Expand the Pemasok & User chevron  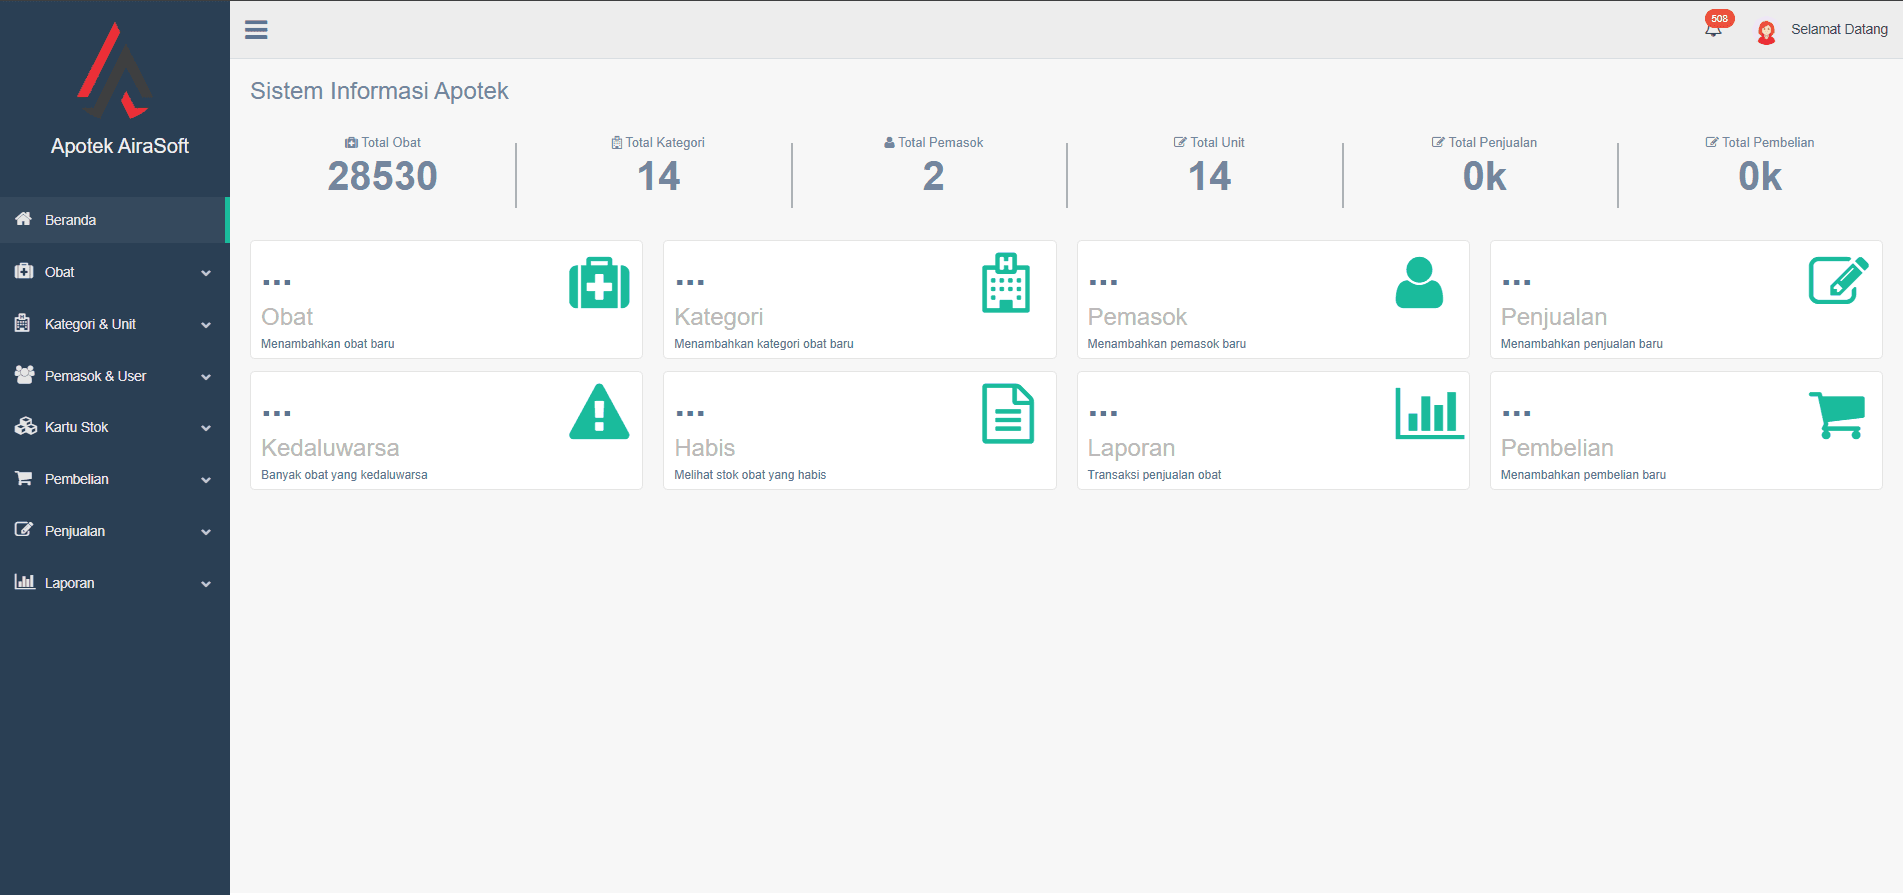[x=206, y=377]
